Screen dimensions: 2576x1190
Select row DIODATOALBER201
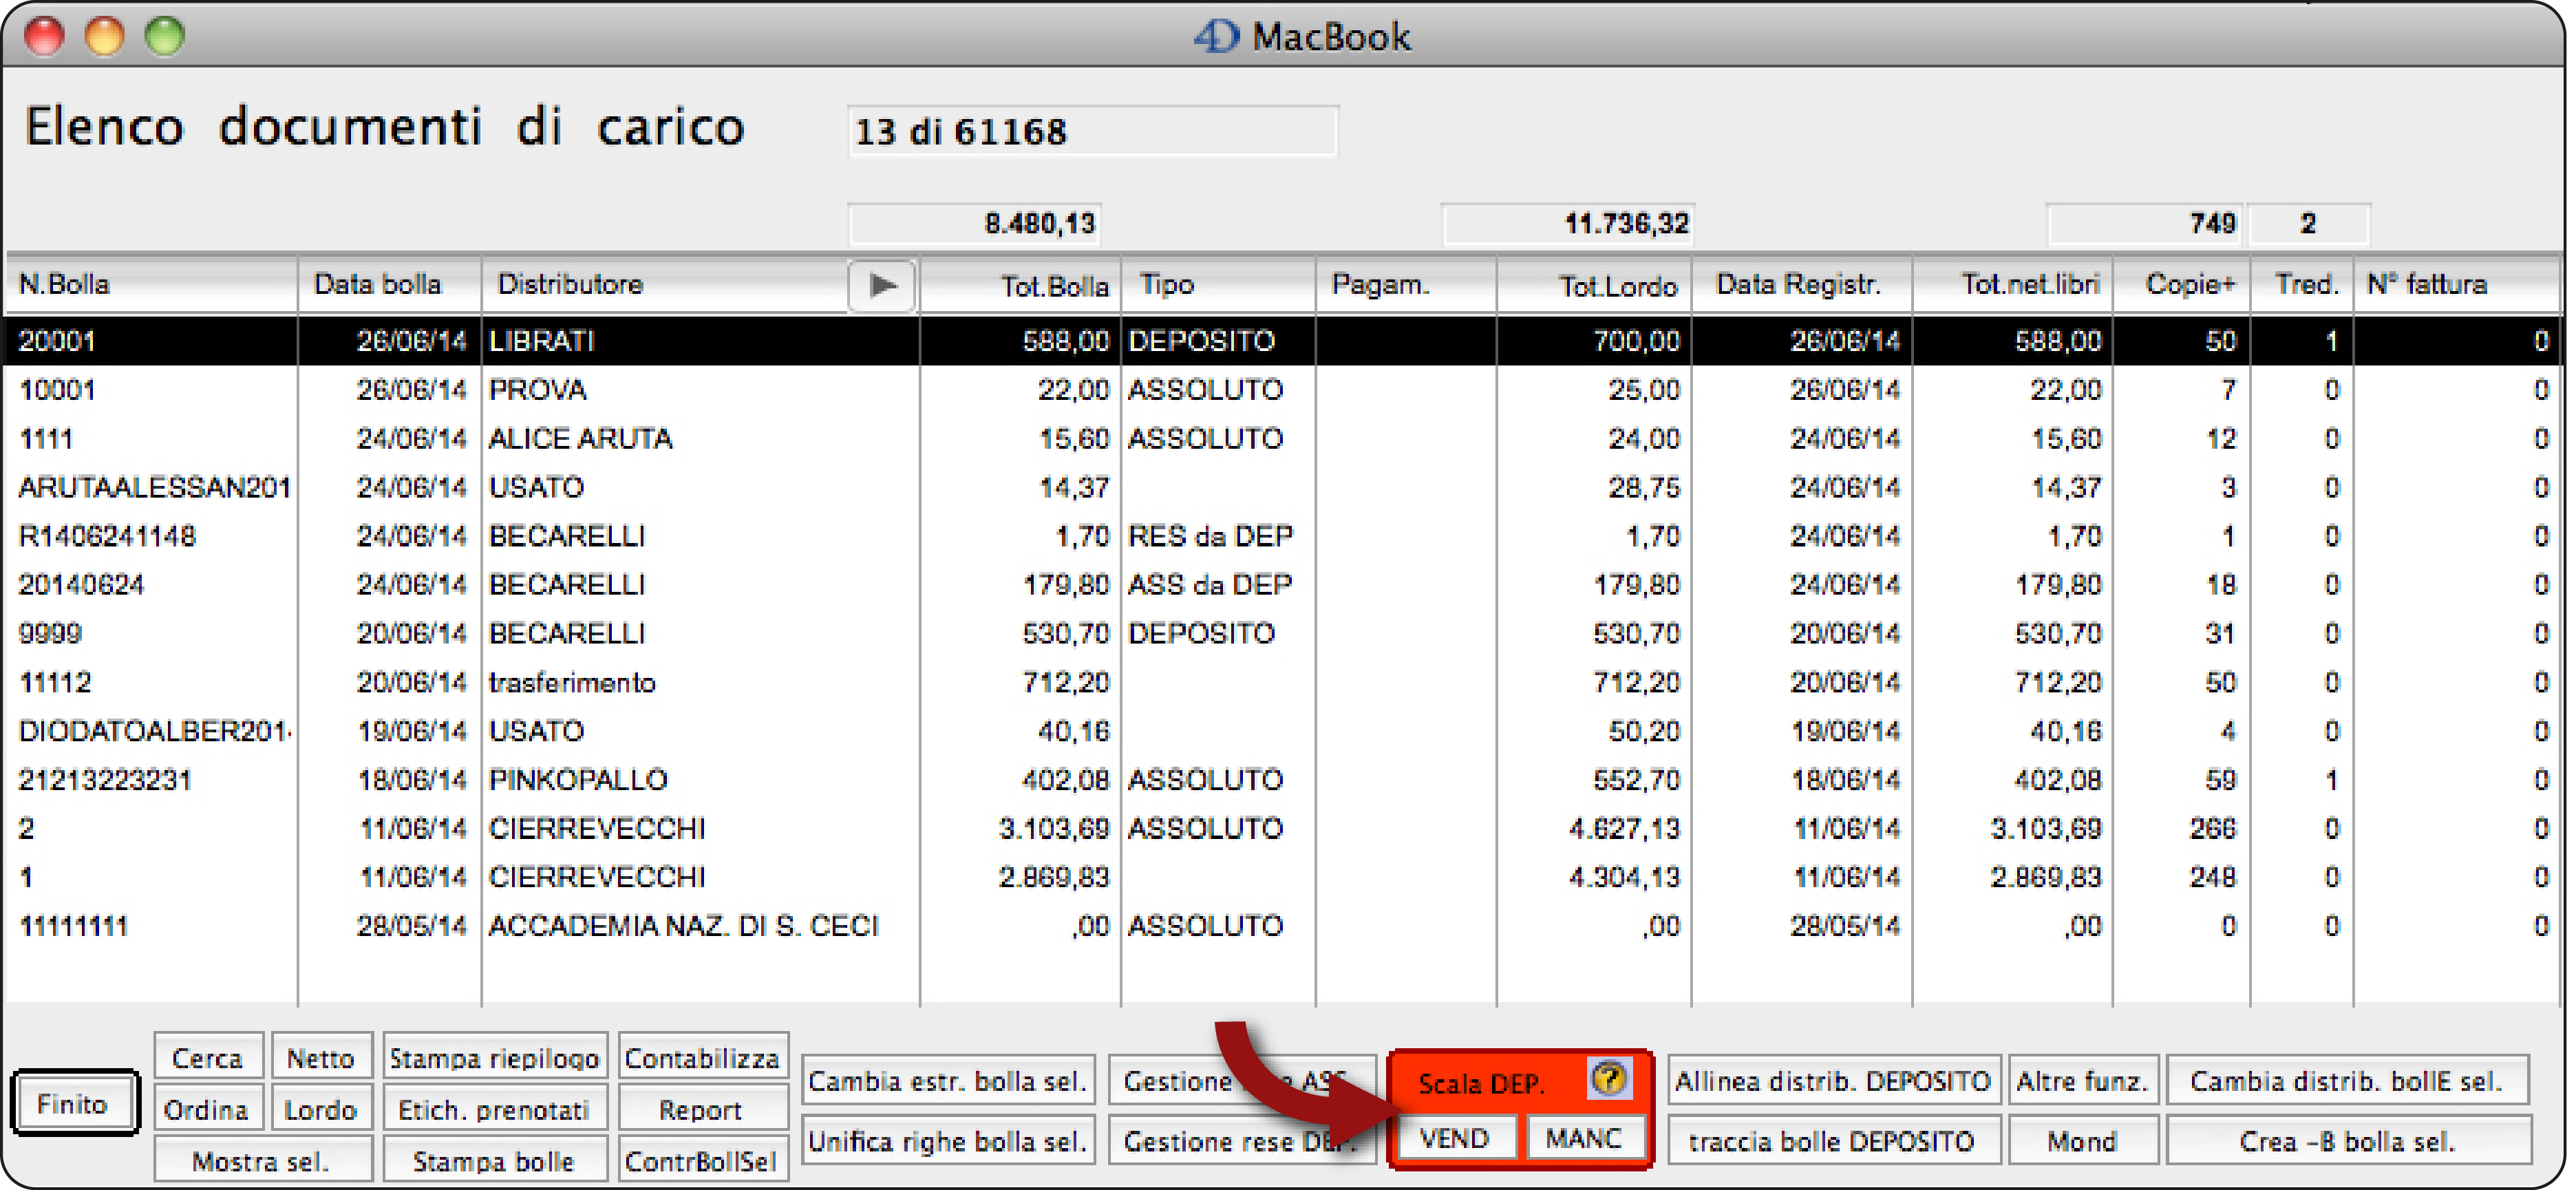click(1283, 732)
